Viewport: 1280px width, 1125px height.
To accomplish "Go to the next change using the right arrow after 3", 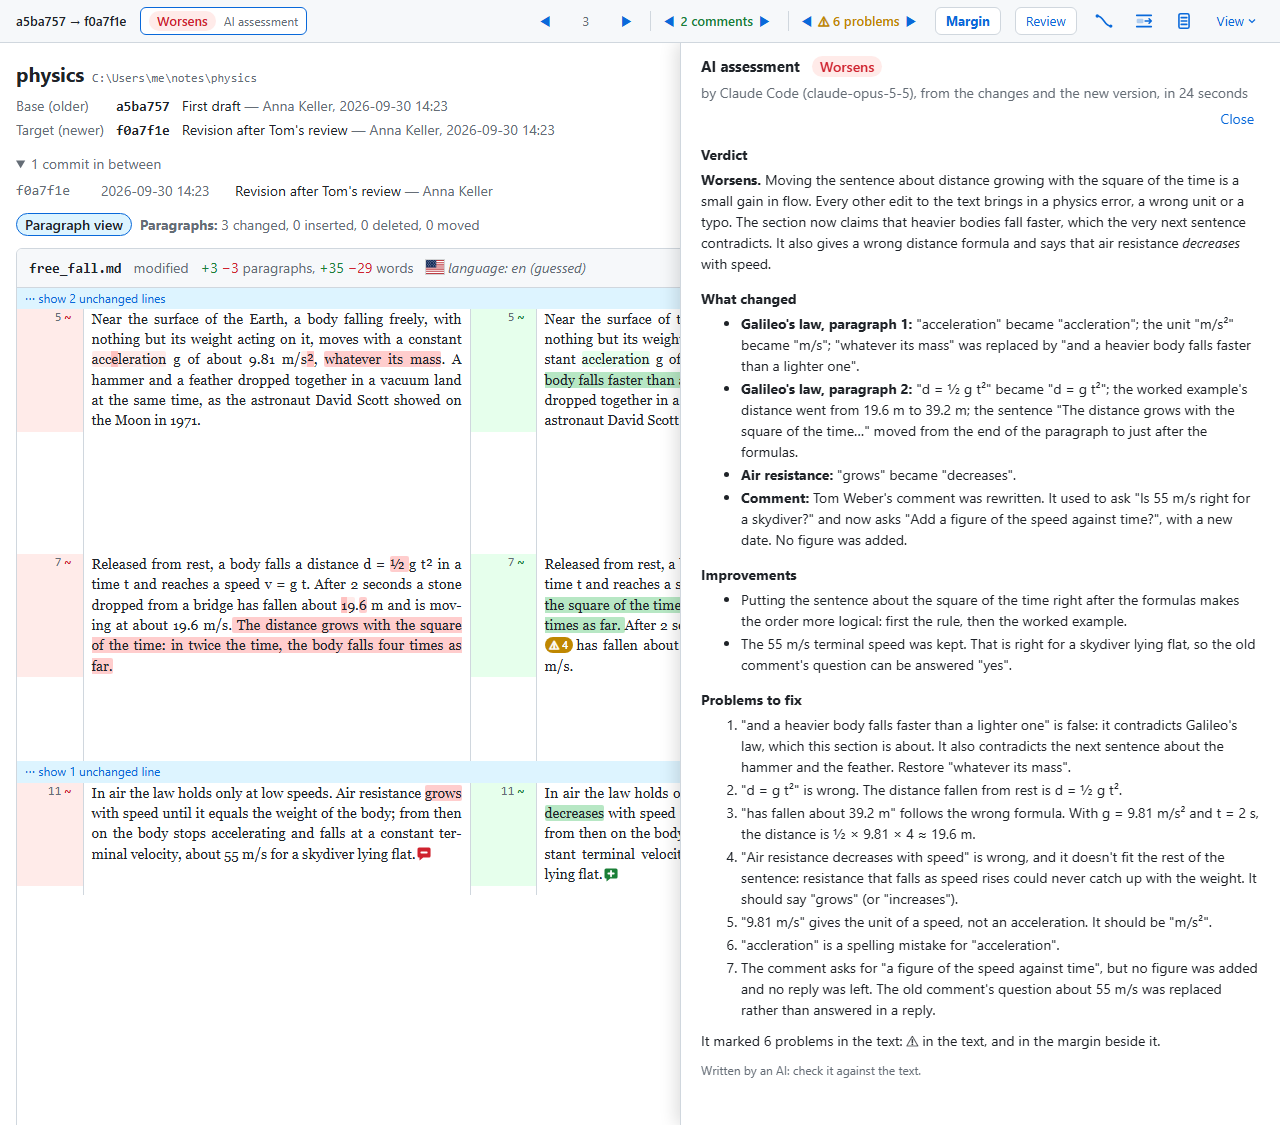I will coord(626,21).
